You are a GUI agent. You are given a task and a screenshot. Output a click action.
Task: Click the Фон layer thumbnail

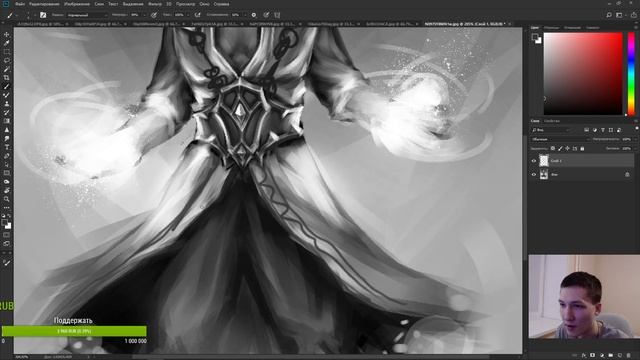point(544,175)
